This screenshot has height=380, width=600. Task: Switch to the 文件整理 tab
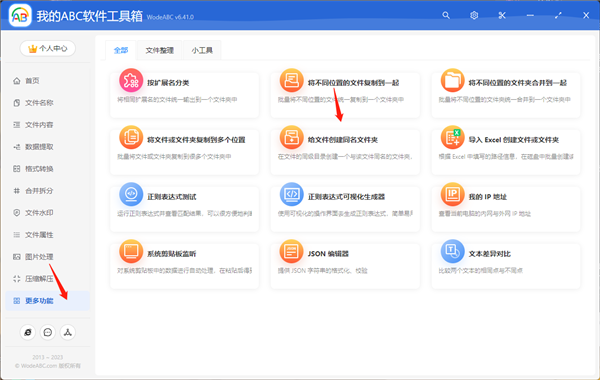[160, 50]
